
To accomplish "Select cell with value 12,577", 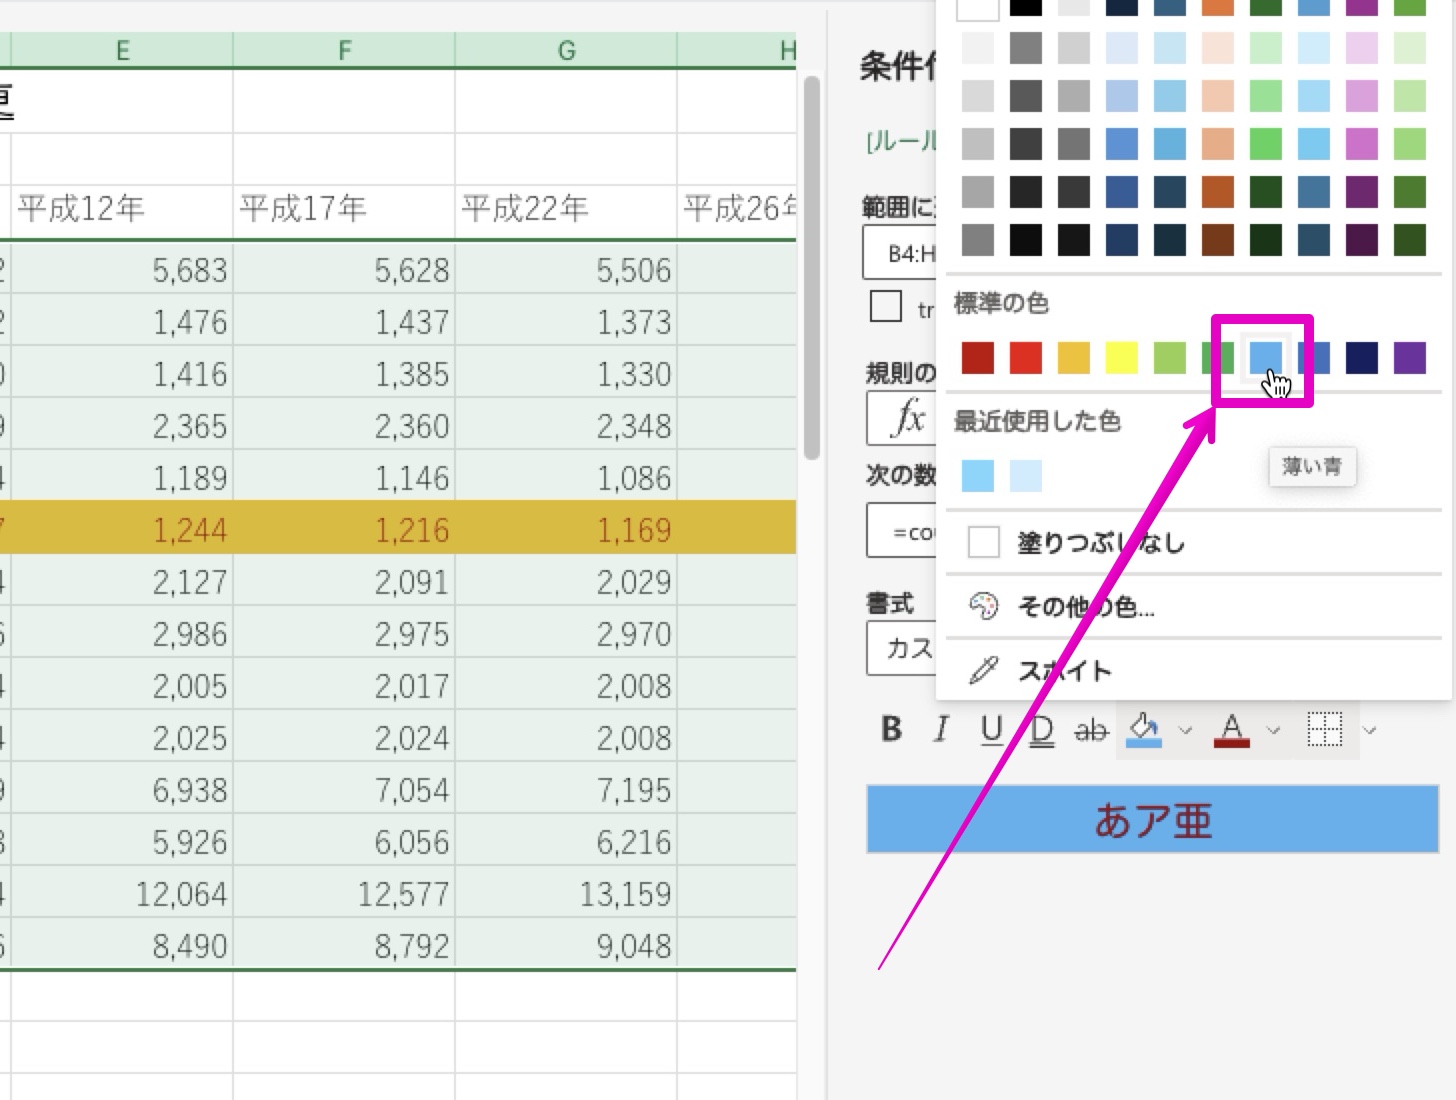I will tap(344, 893).
